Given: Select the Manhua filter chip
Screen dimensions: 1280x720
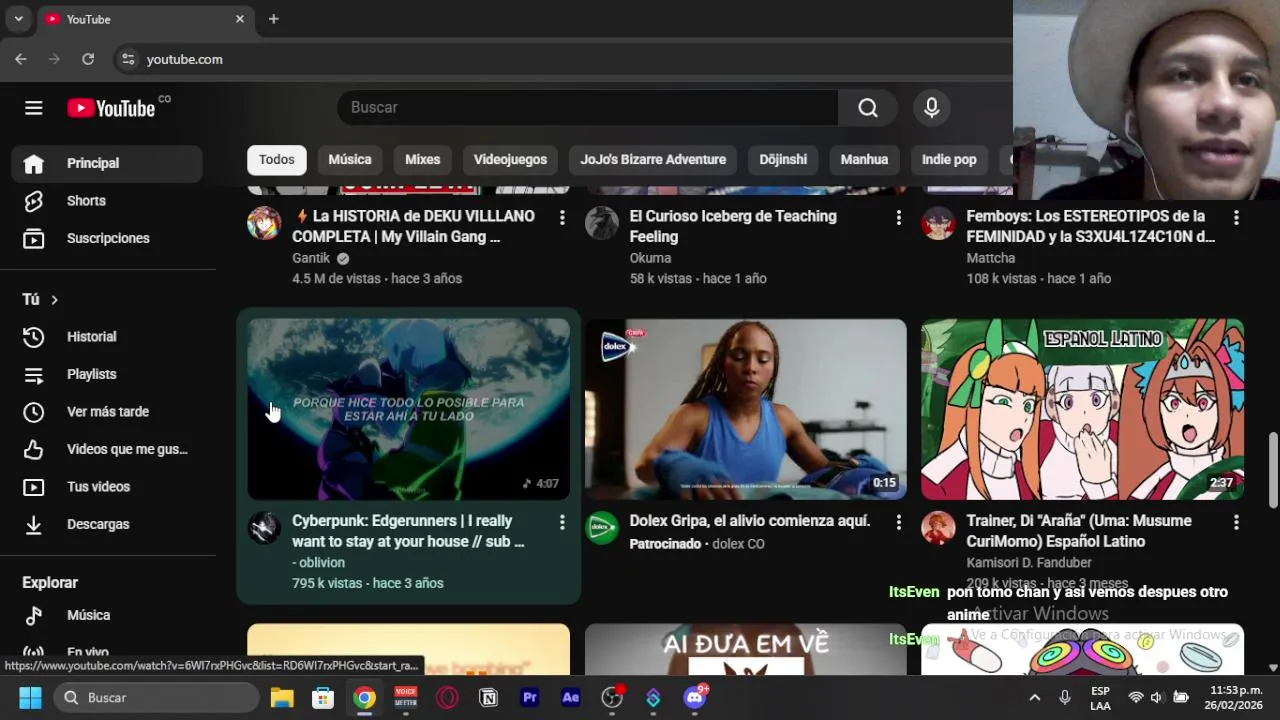Looking at the screenshot, I should click(864, 159).
